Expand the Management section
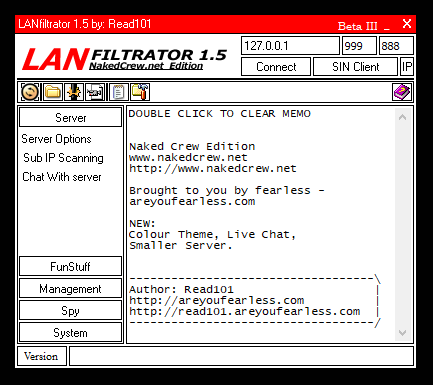 coord(71,288)
